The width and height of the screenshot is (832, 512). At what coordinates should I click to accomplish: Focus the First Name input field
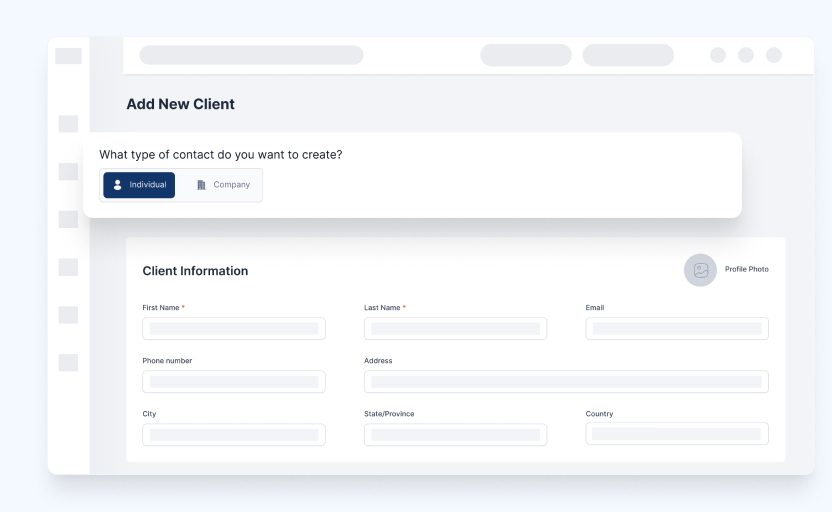(x=234, y=328)
